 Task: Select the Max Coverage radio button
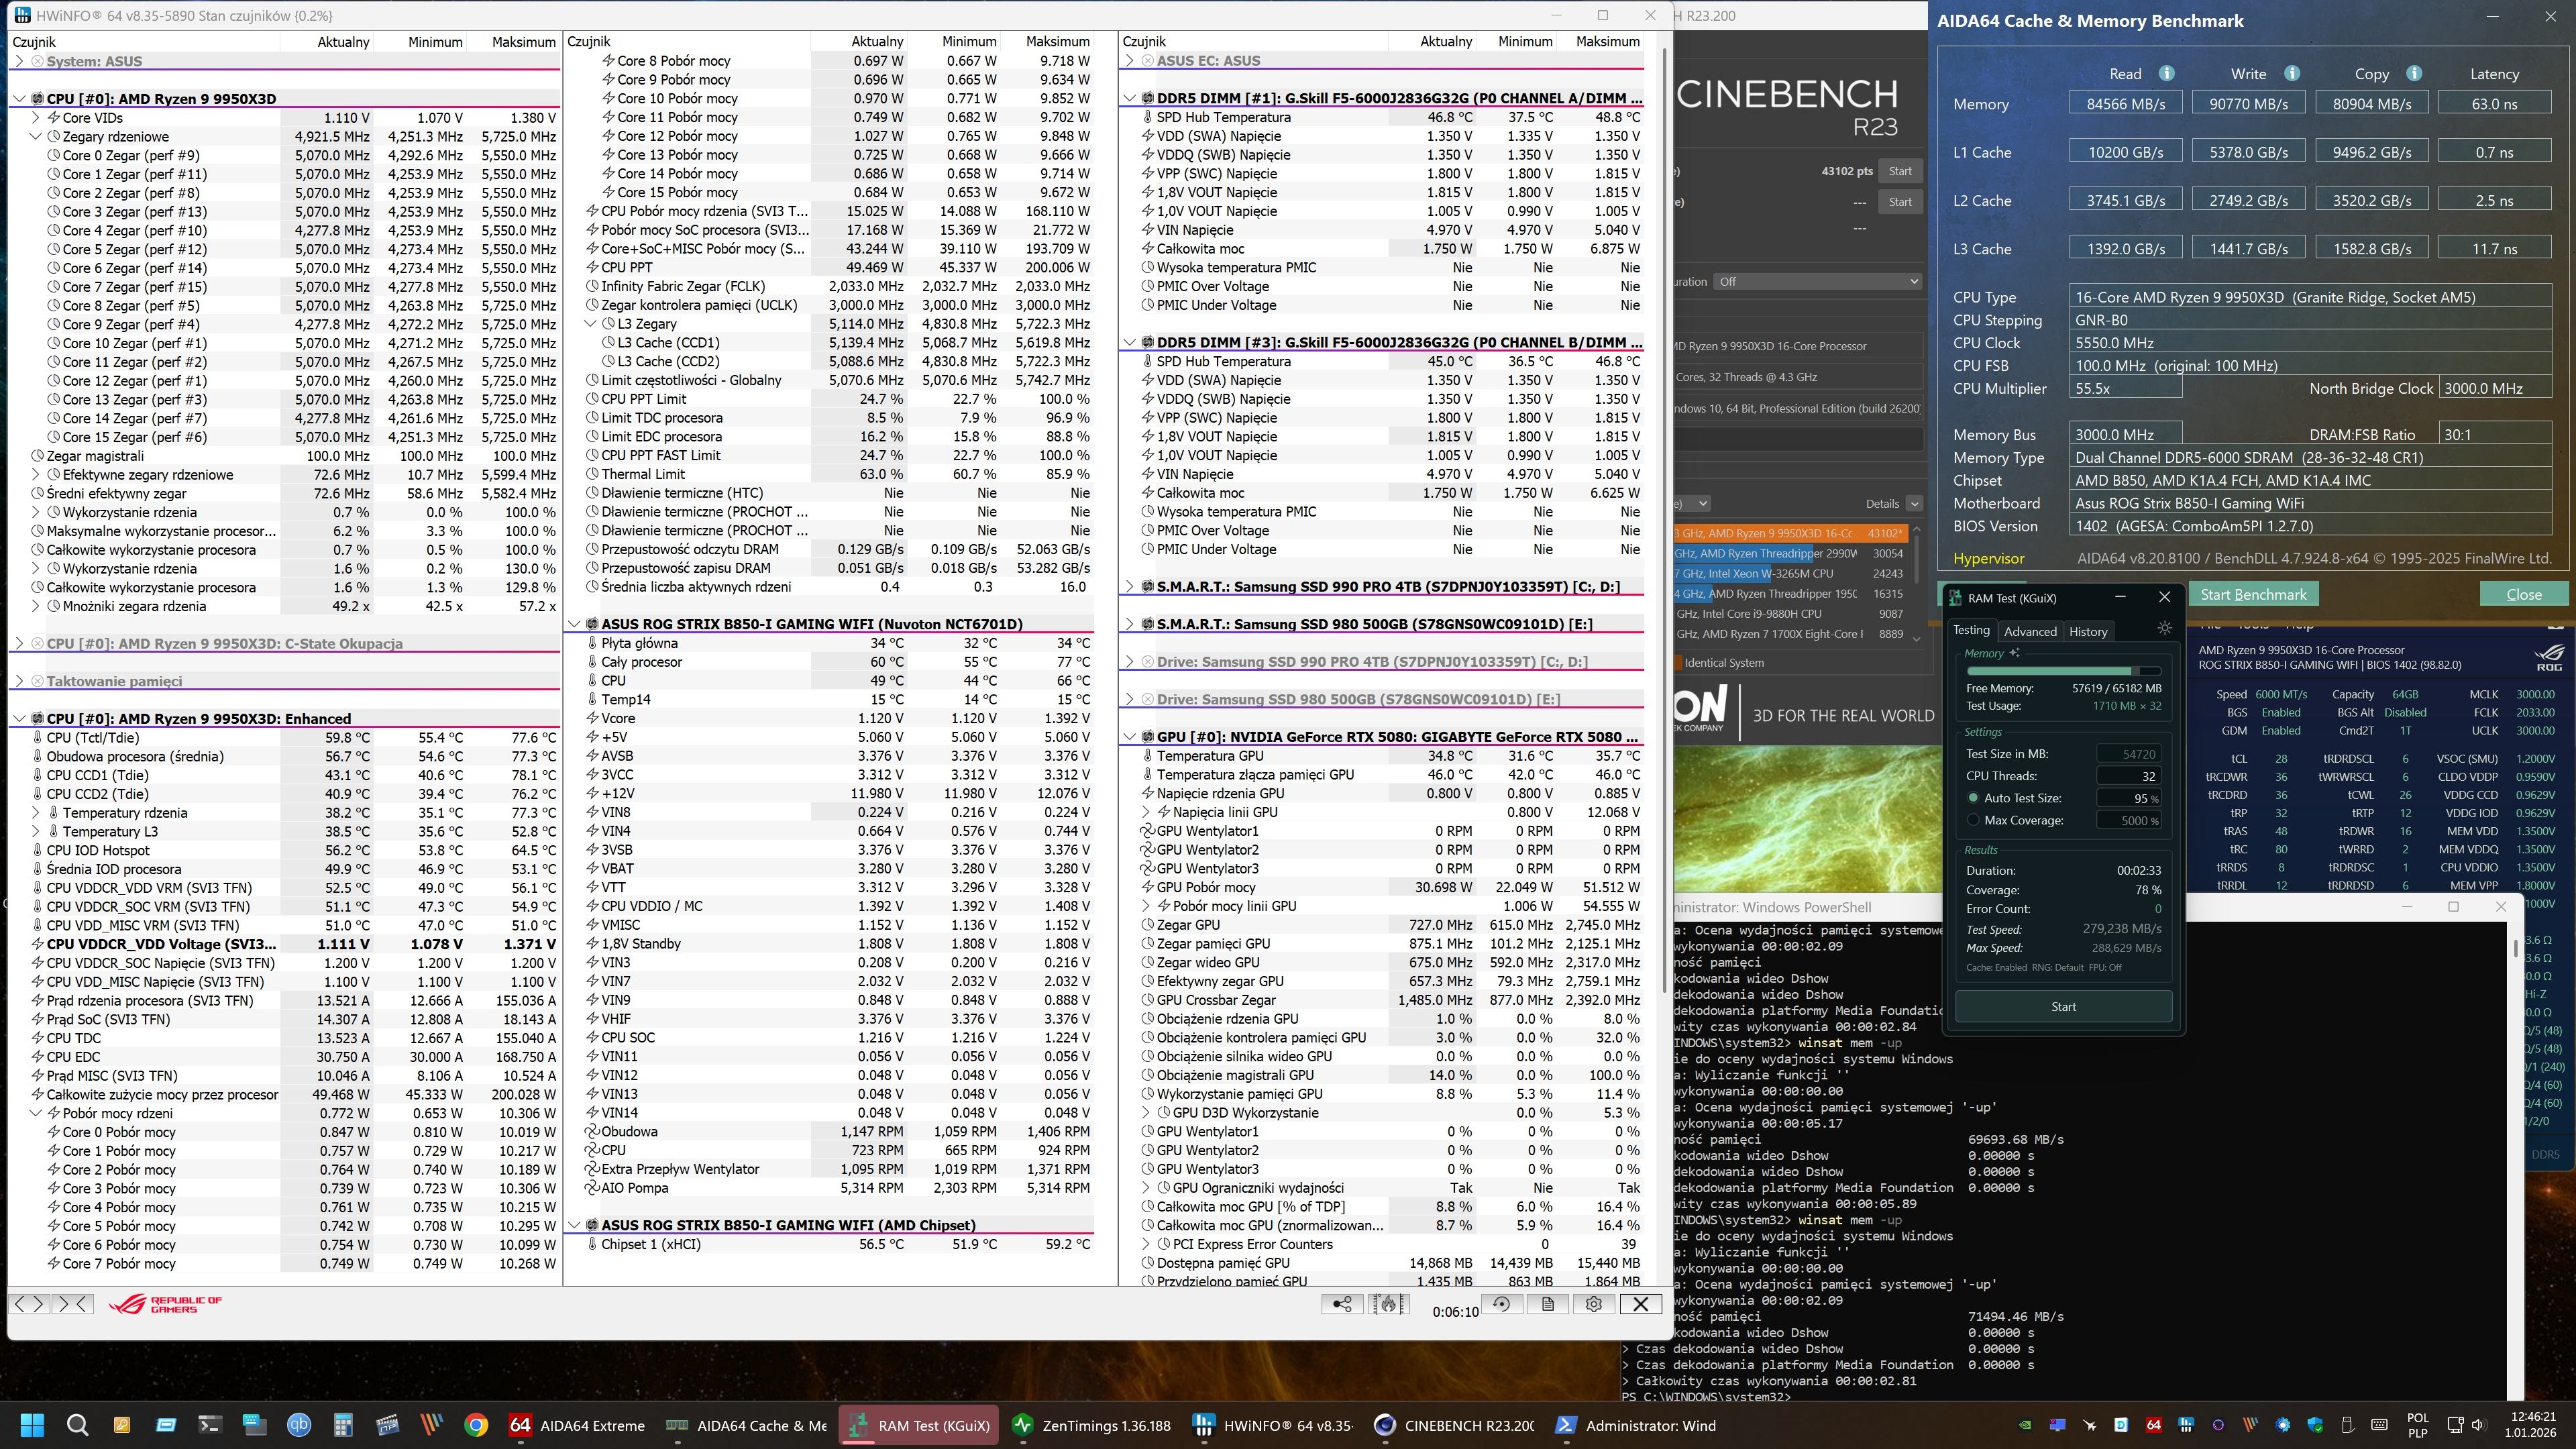1973,820
